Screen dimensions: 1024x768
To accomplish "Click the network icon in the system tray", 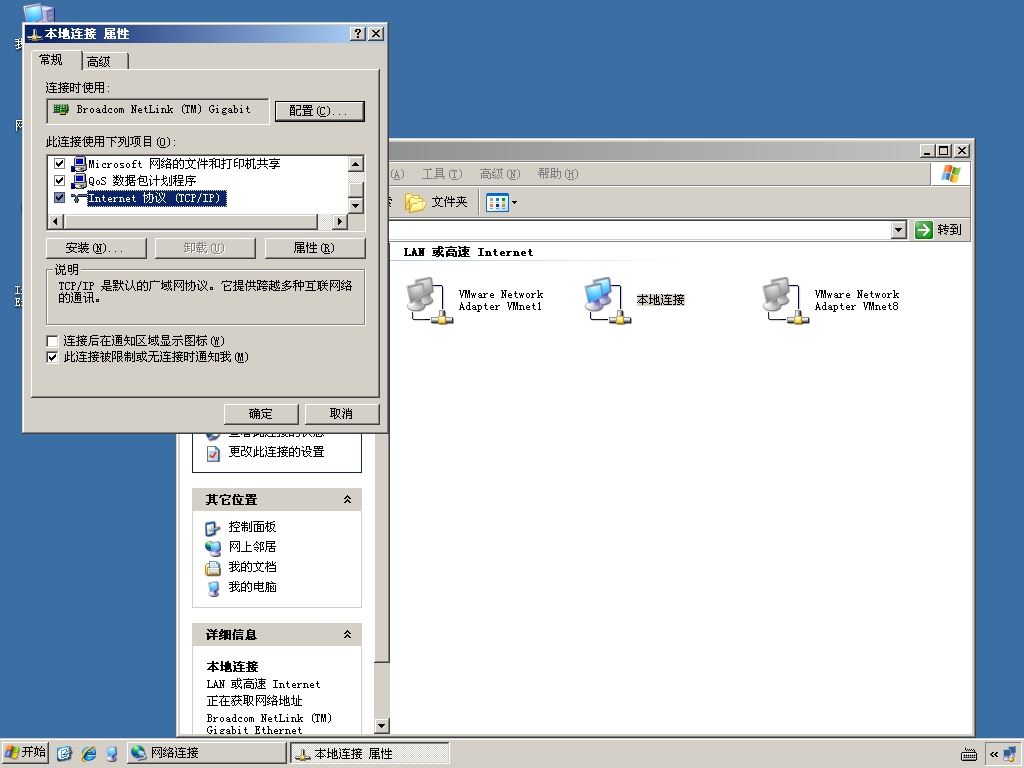I will [x=1010, y=754].
